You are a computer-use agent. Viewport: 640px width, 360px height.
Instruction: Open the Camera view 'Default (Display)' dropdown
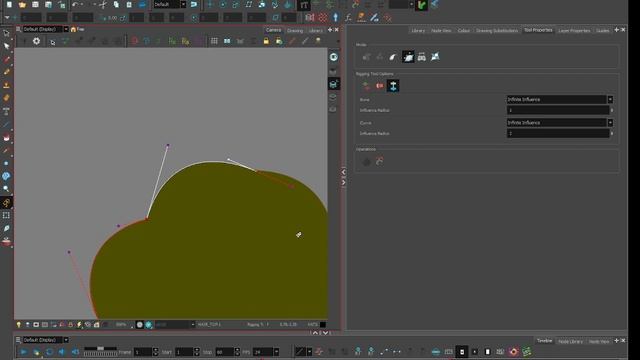(45, 29)
